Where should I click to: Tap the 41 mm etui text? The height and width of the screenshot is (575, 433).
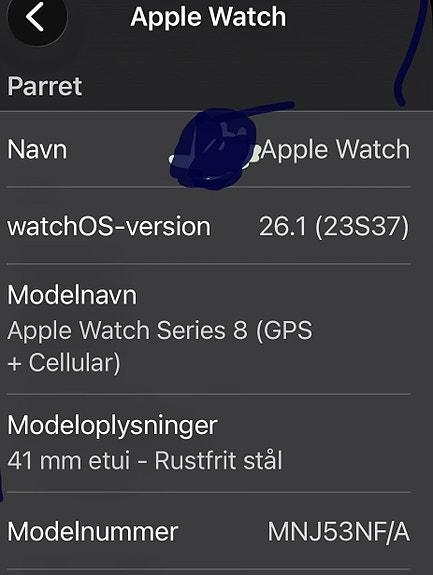(69, 461)
